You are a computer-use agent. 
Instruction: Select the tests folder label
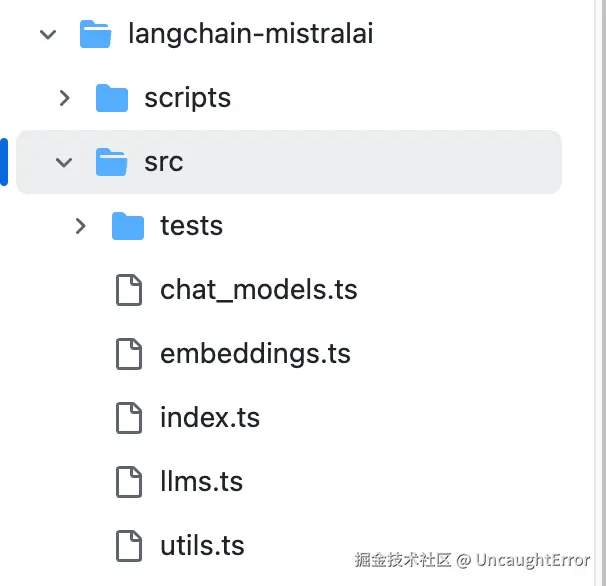(191, 226)
